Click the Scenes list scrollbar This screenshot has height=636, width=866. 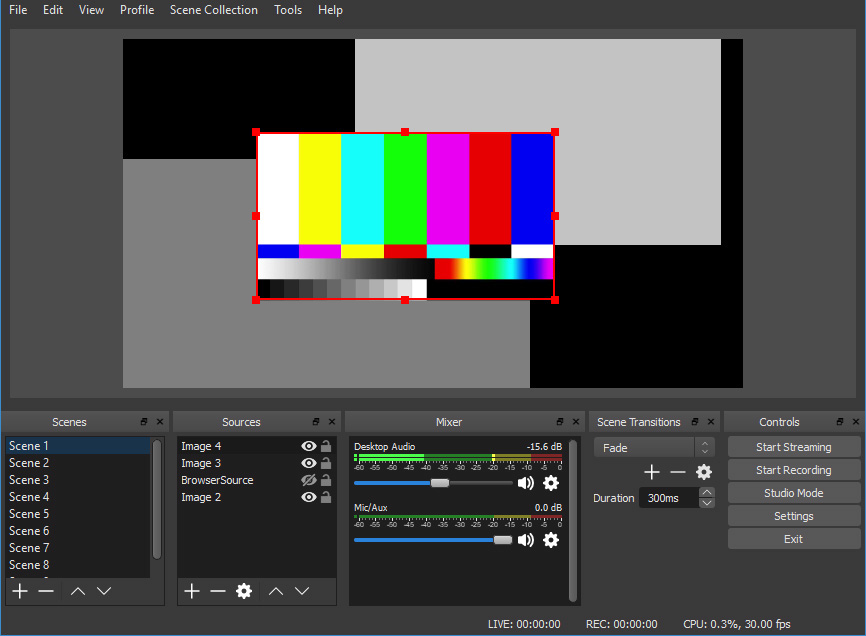157,500
